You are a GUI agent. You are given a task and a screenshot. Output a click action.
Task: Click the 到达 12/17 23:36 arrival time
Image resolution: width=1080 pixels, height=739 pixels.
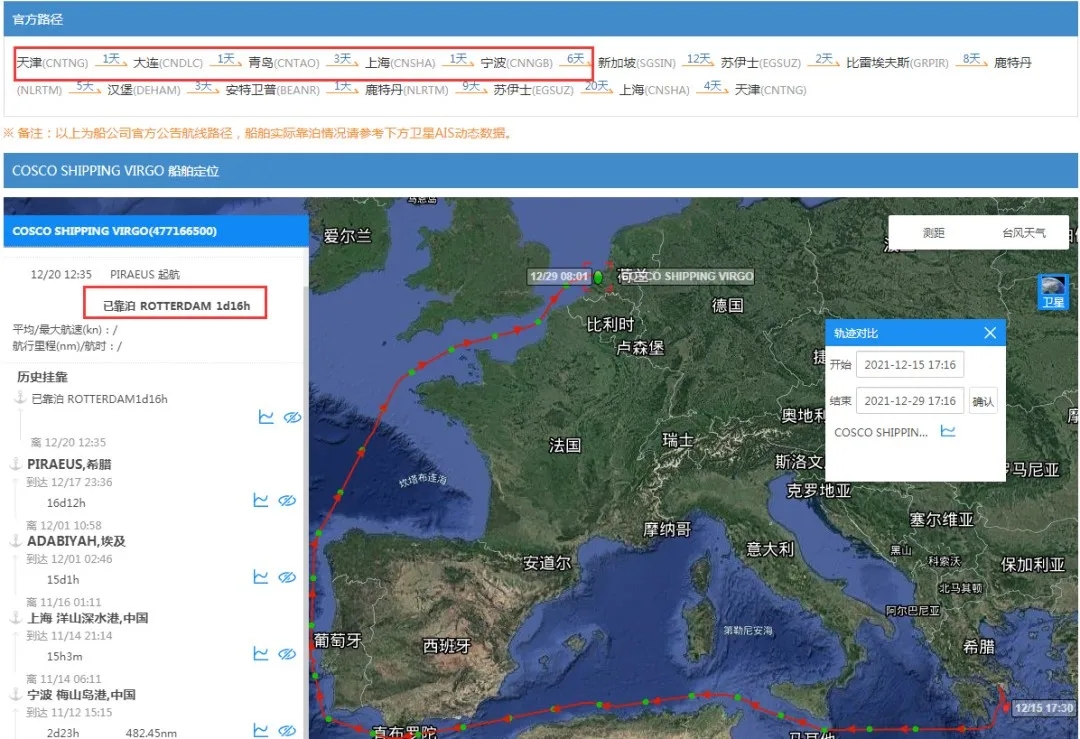pyautogui.click(x=69, y=482)
